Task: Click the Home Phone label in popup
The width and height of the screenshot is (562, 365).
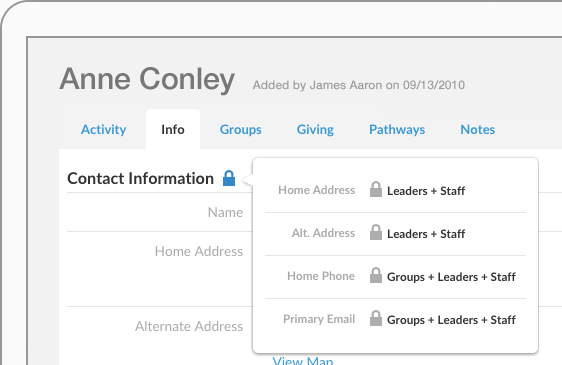Action: (x=321, y=276)
